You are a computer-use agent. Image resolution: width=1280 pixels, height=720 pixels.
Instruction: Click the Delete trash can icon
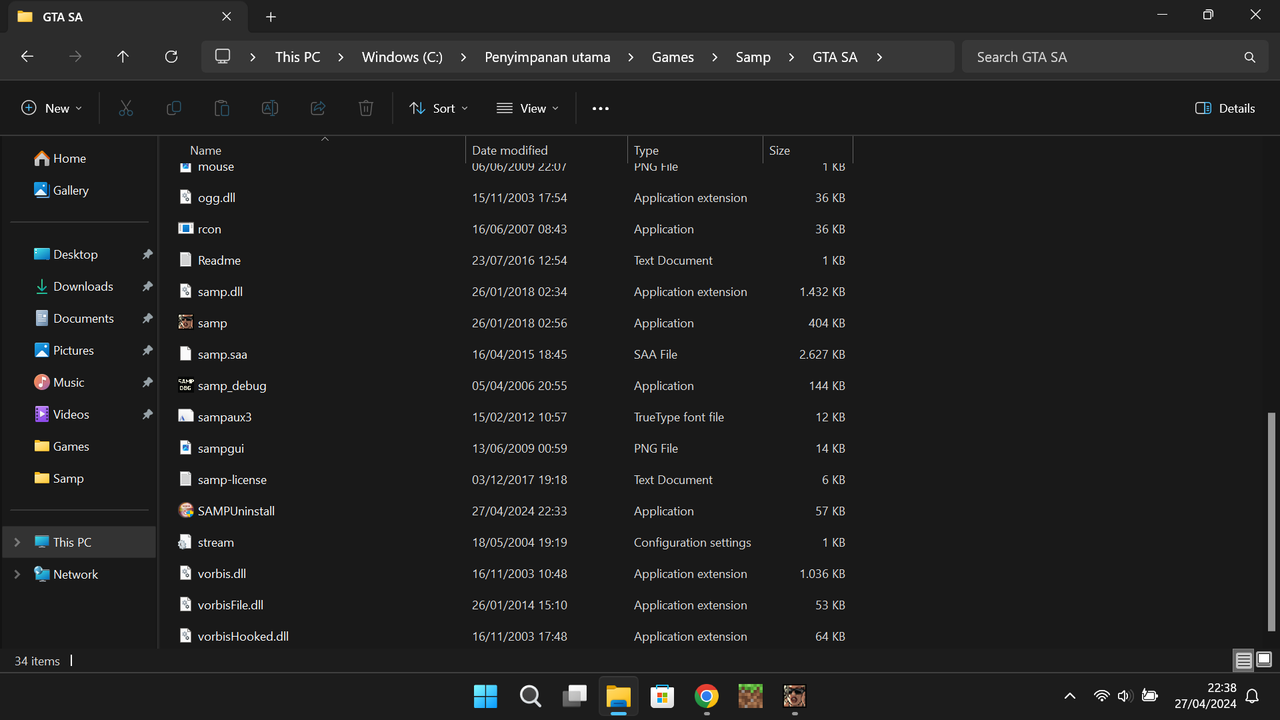coord(366,108)
